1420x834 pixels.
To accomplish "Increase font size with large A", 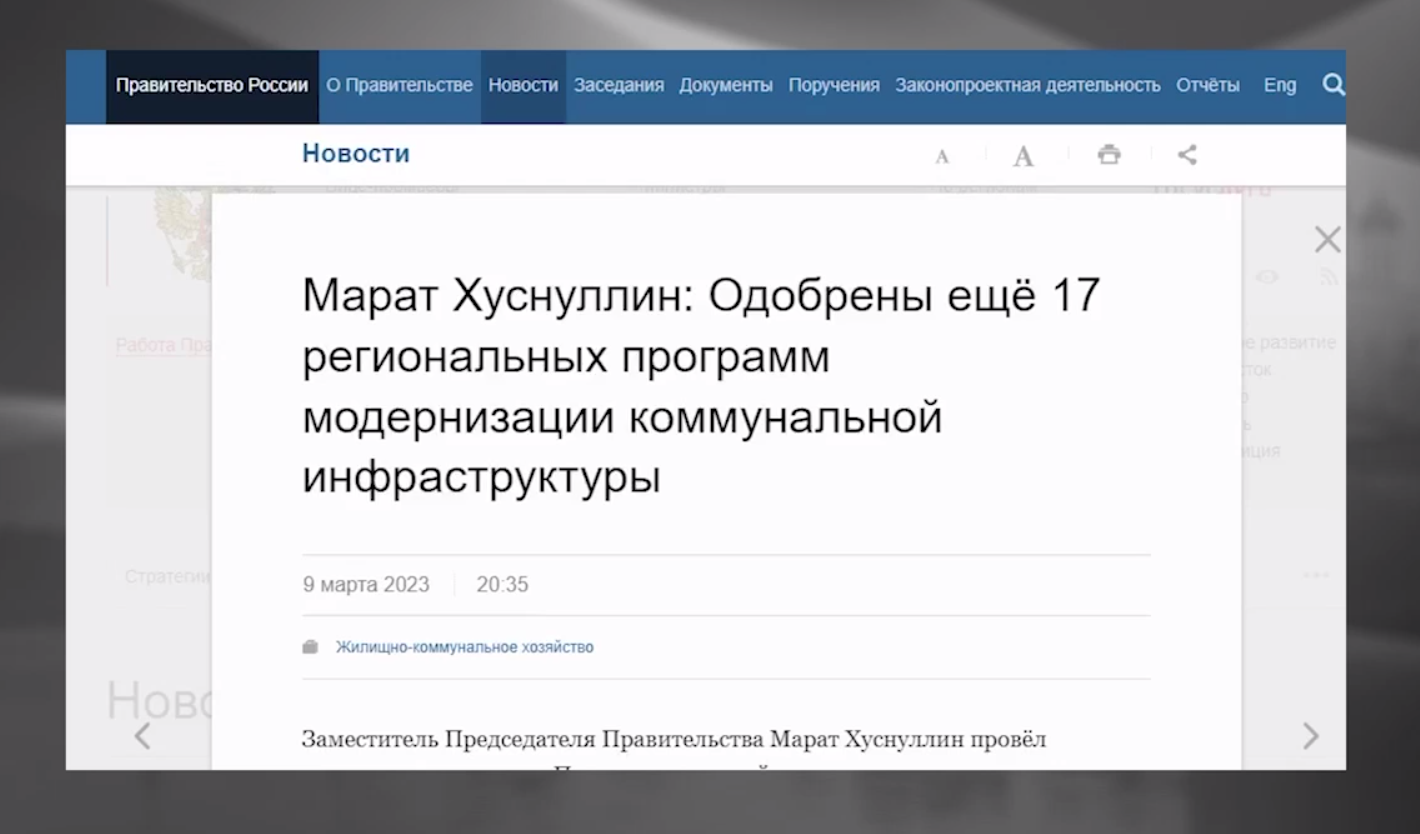I will pos(1023,156).
